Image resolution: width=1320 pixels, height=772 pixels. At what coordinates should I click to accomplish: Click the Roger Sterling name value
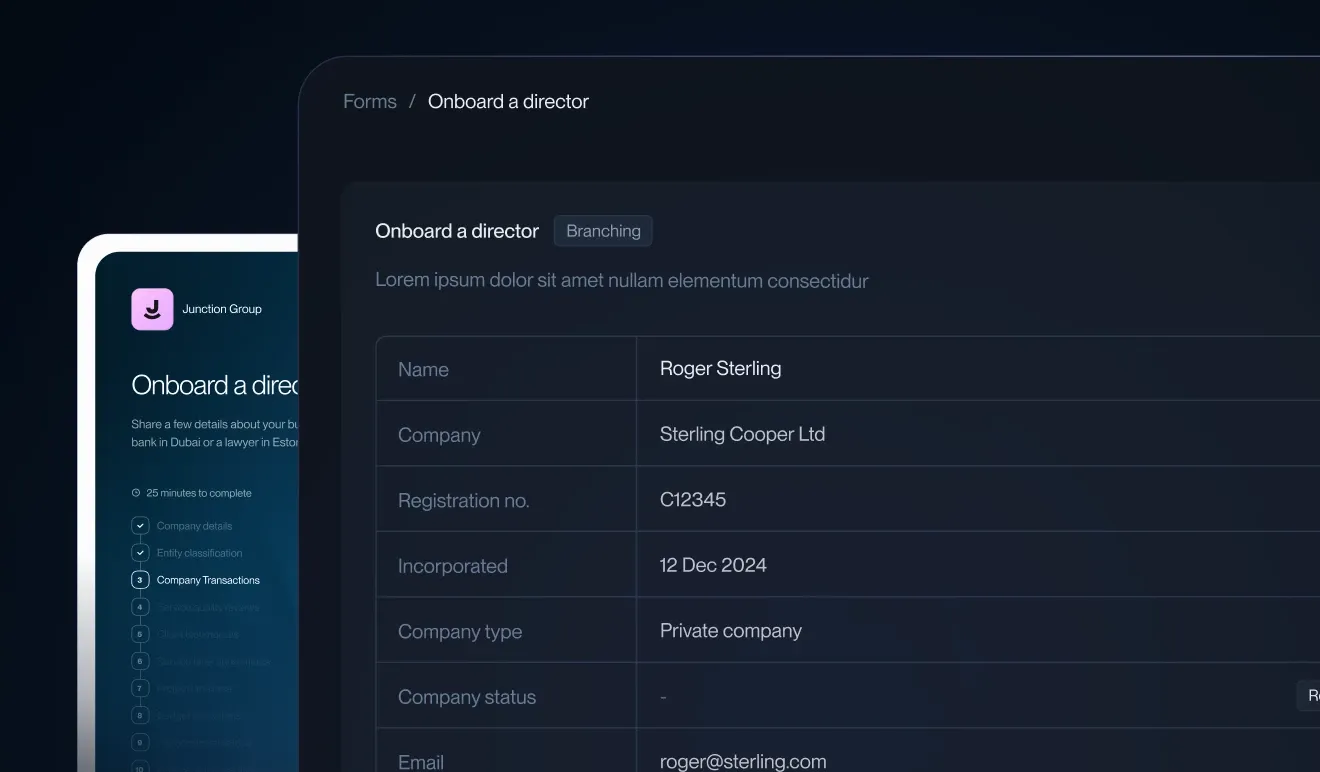(720, 369)
